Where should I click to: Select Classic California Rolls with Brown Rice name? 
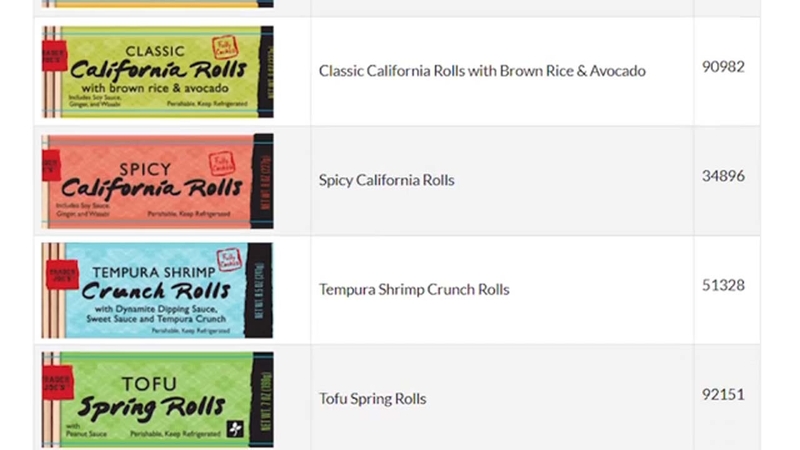point(482,71)
